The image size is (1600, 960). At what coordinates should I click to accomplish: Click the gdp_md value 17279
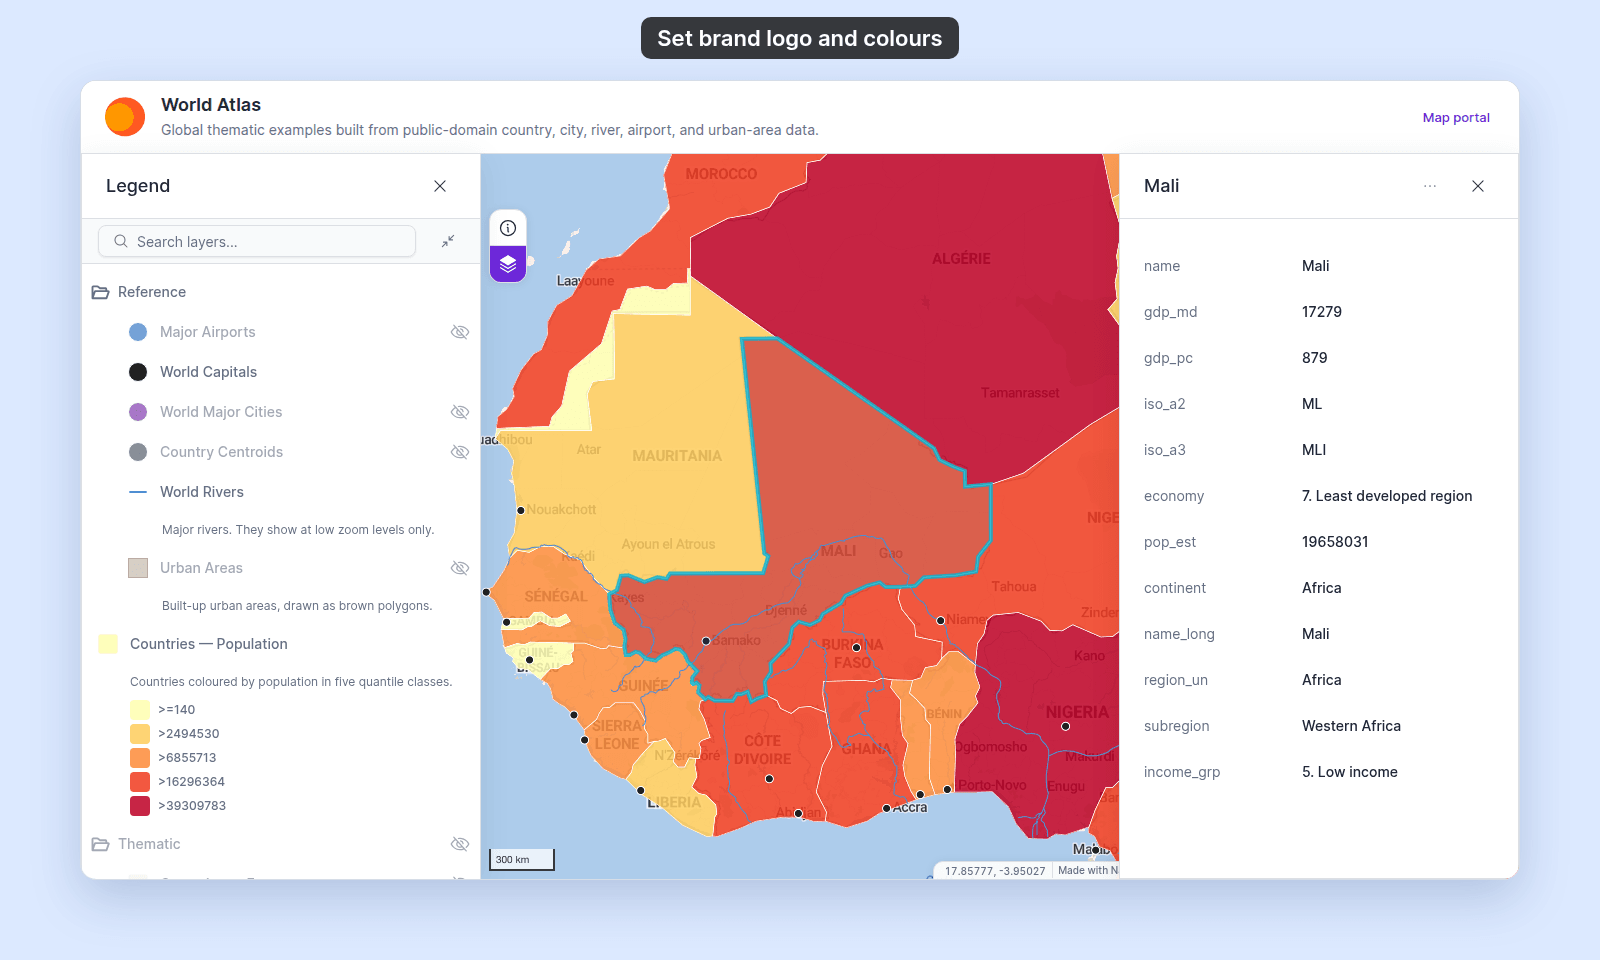point(1322,312)
